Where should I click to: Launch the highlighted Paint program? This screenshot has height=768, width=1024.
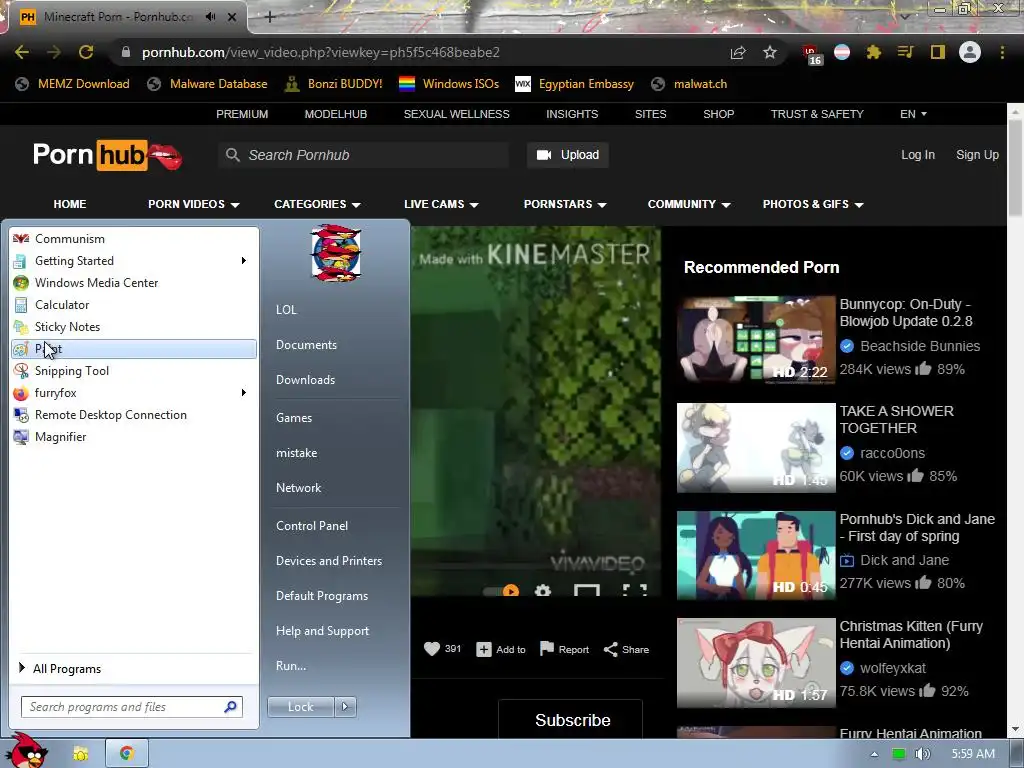pyautogui.click(x=134, y=349)
